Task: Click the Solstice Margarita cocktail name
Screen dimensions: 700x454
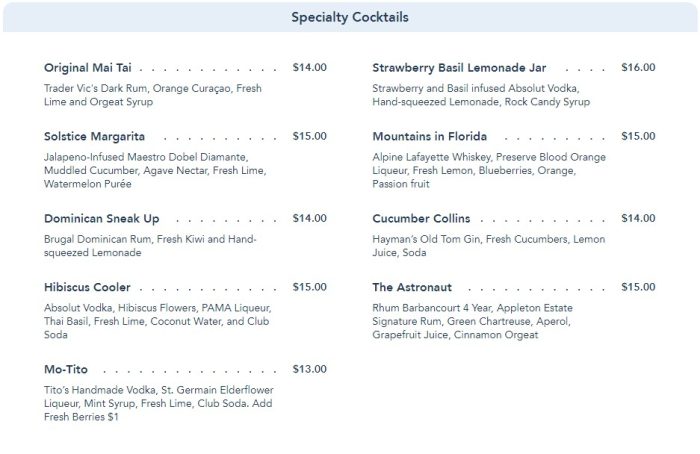Action: click(94, 136)
